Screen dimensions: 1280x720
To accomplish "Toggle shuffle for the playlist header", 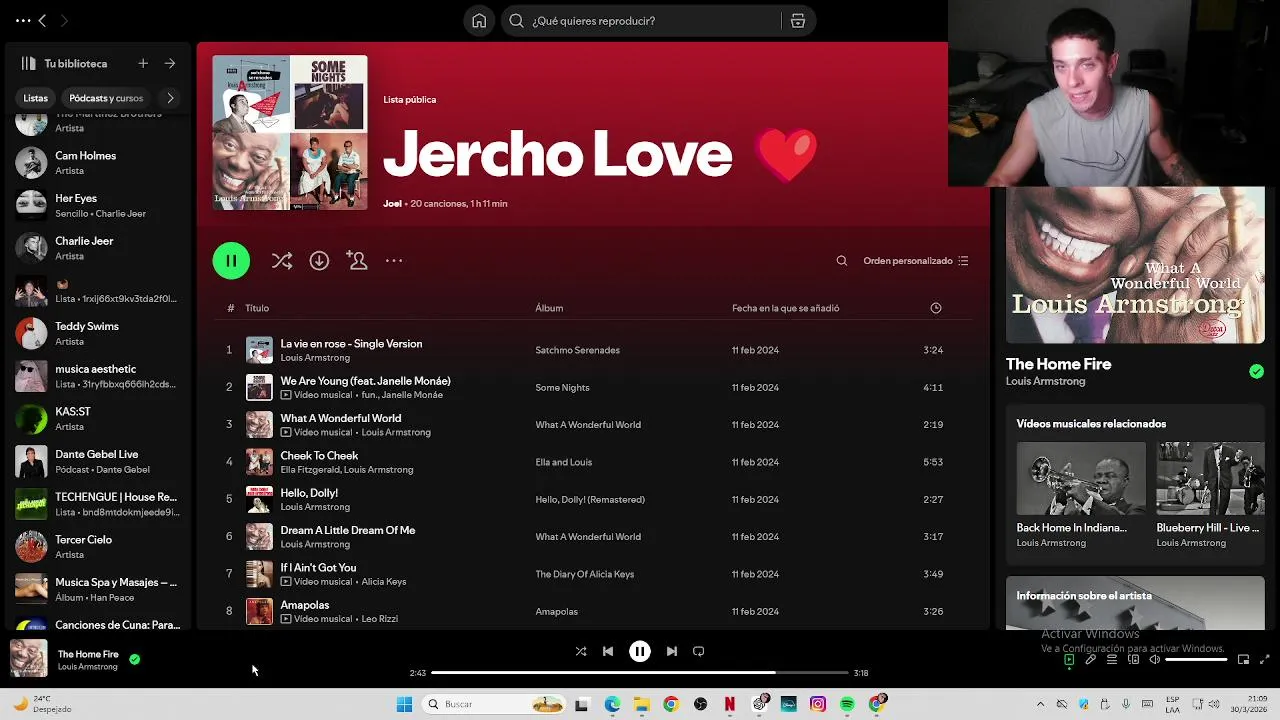I will click(282, 261).
